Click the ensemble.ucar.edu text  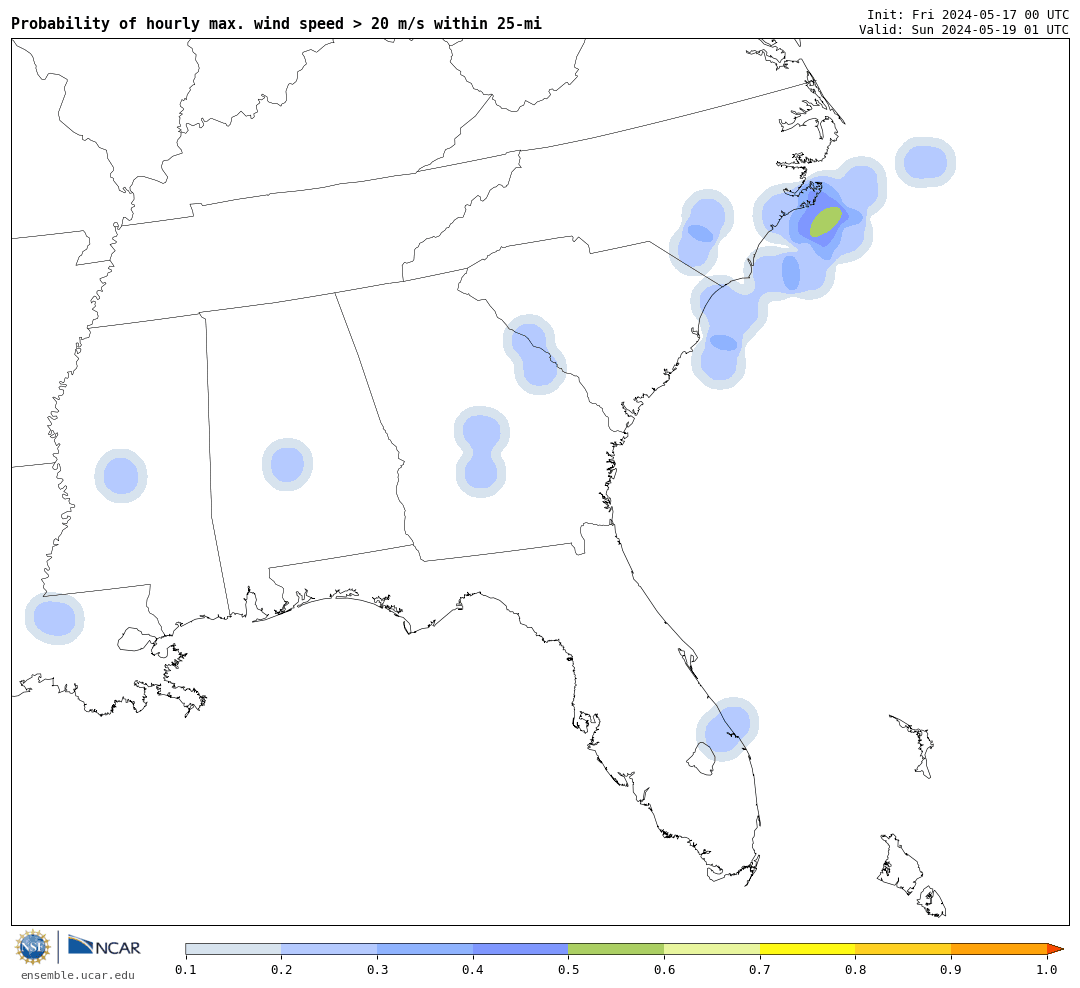(78, 975)
